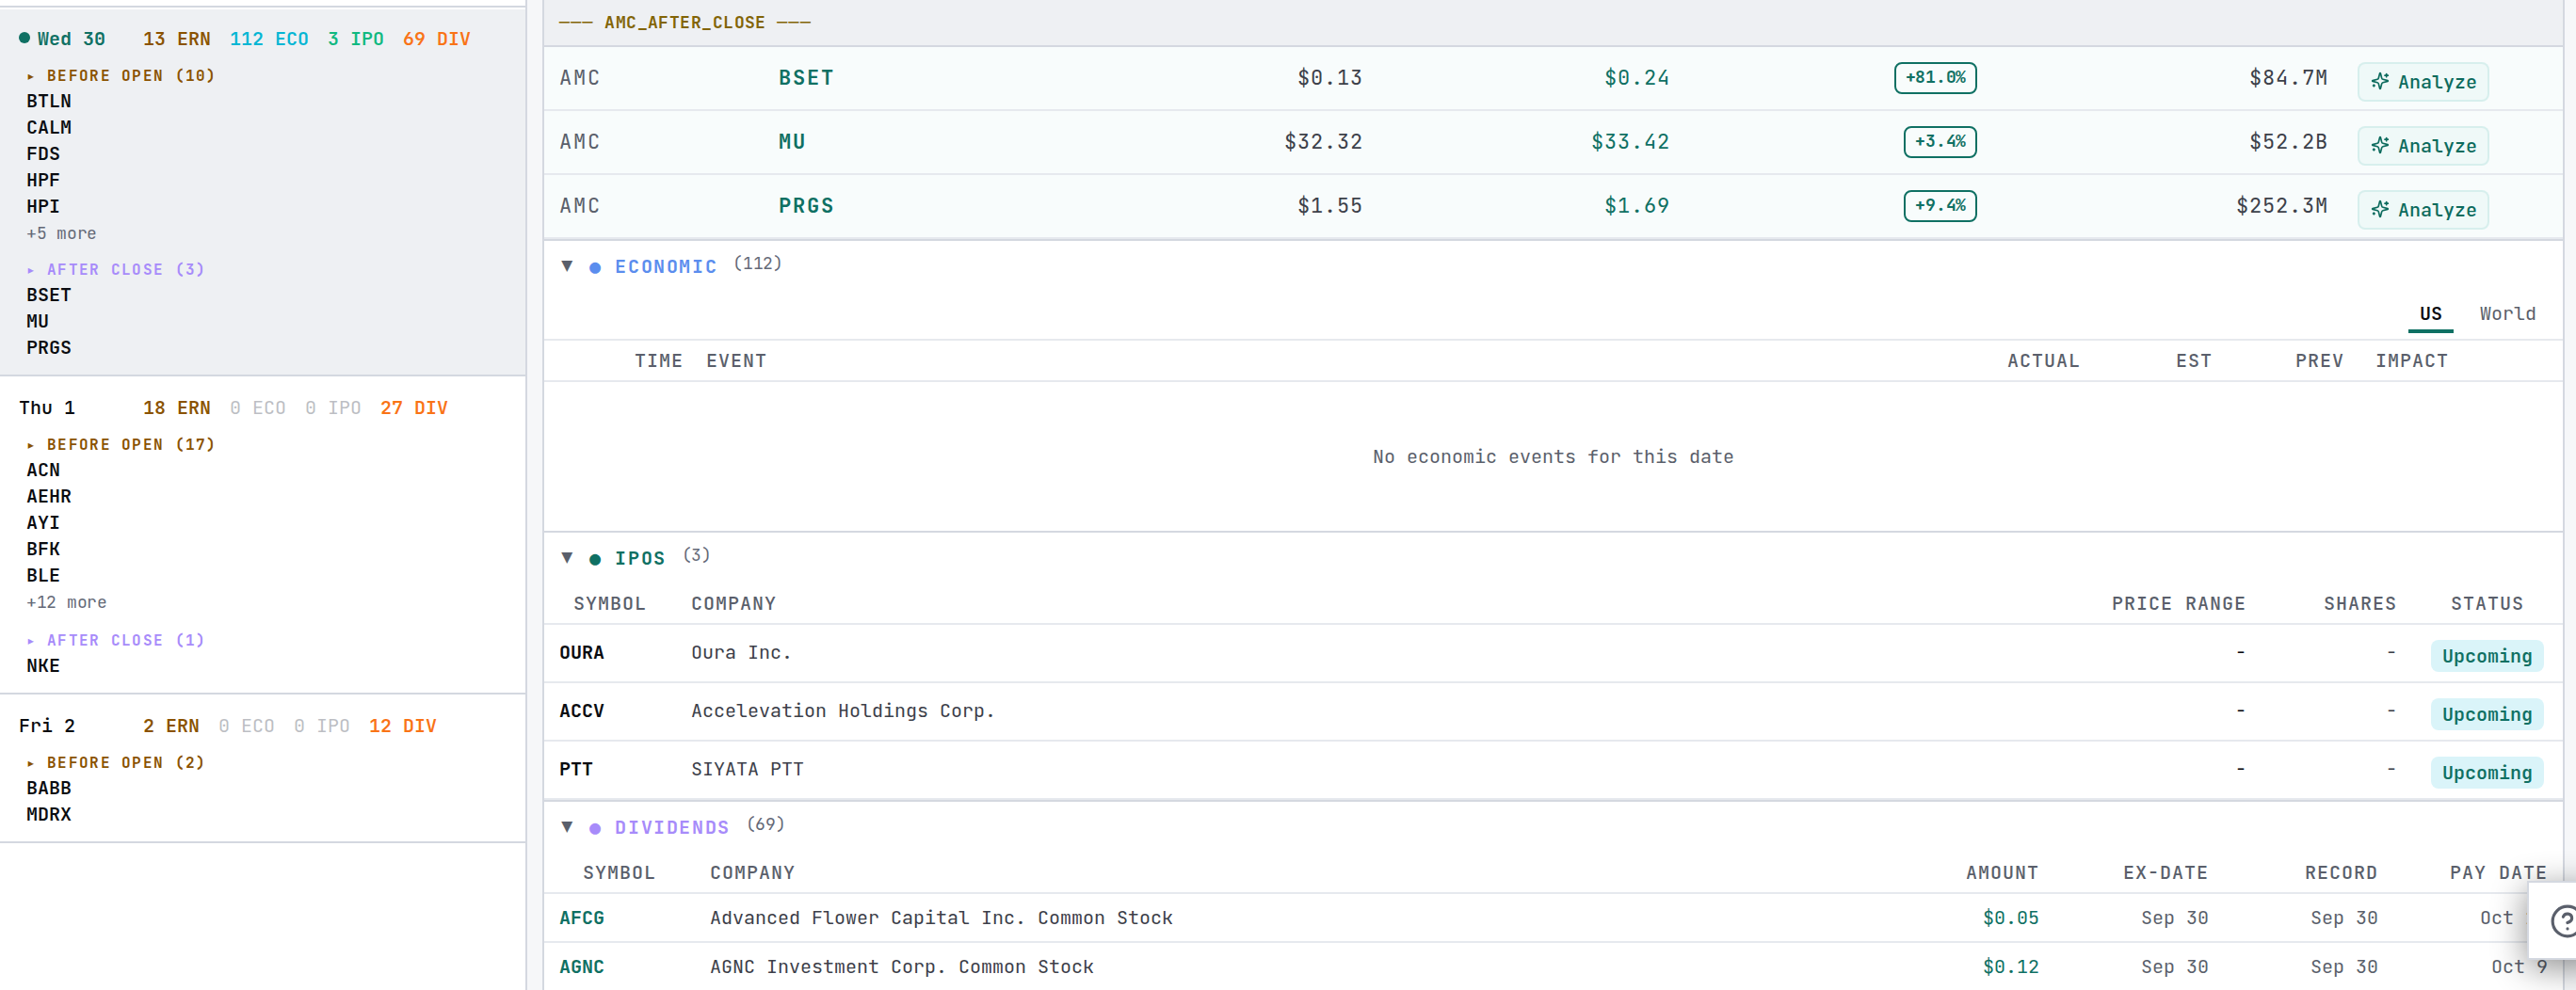Open MU ticker in earnings table

[x=792, y=142]
